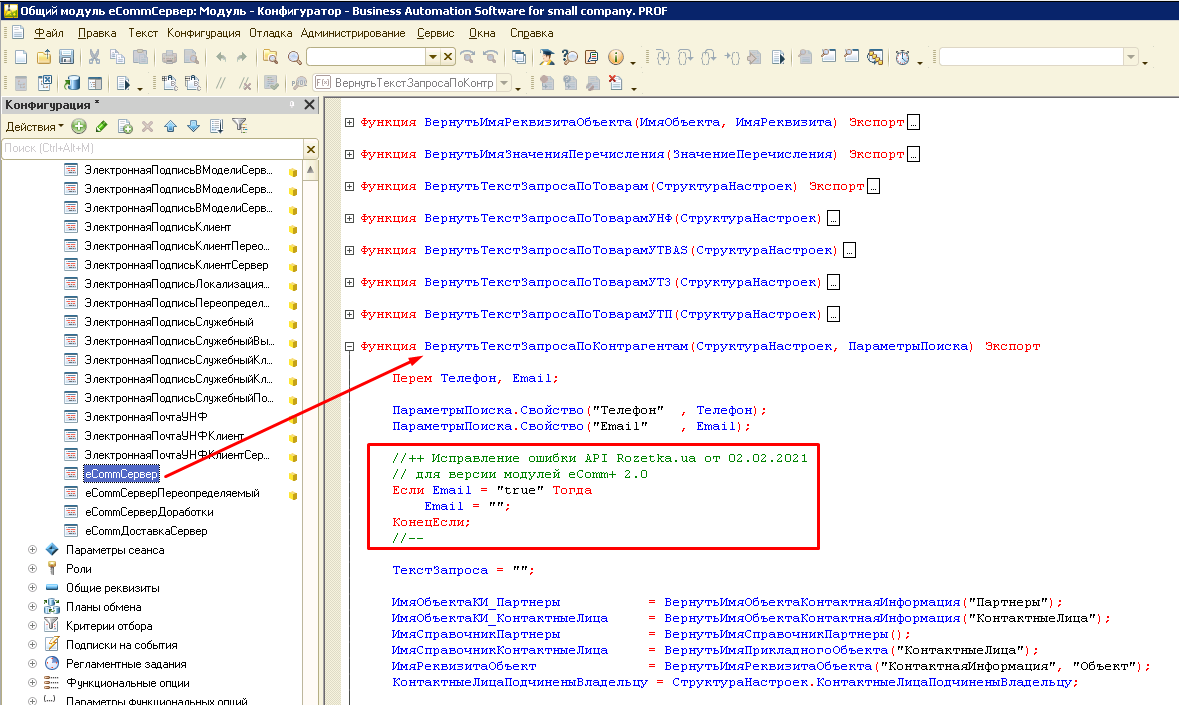Click the Update database configuration cylinder icon
1179x705 pixels.
point(72,83)
